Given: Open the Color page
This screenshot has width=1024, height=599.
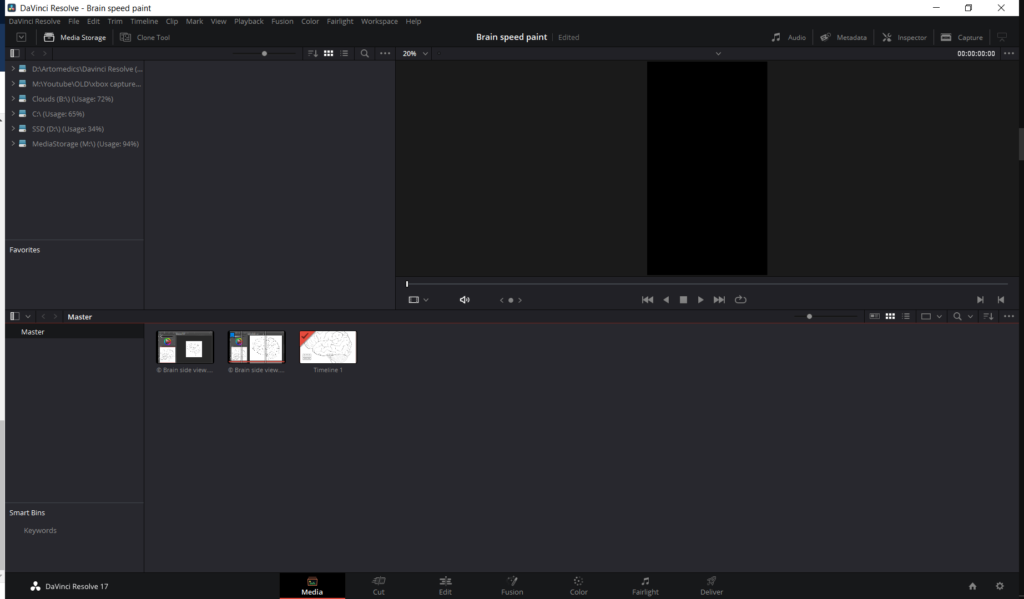Looking at the screenshot, I should click(x=578, y=585).
